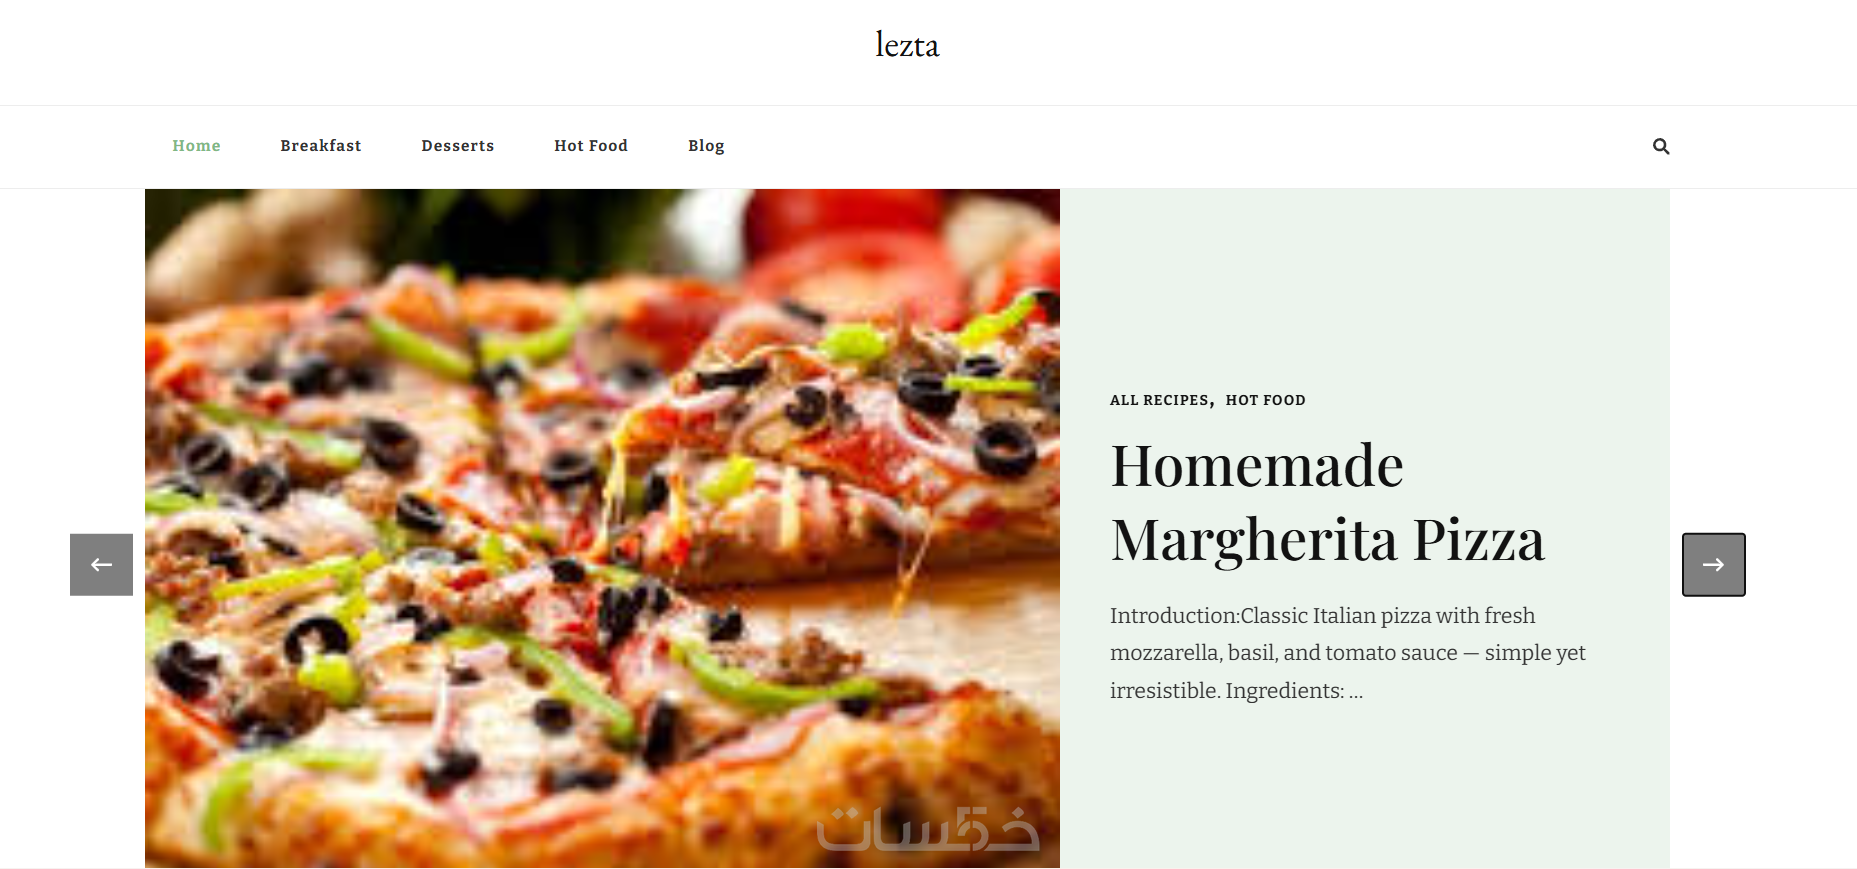Click the Arabic watermark on pizza photo

click(x=928, y=829)
